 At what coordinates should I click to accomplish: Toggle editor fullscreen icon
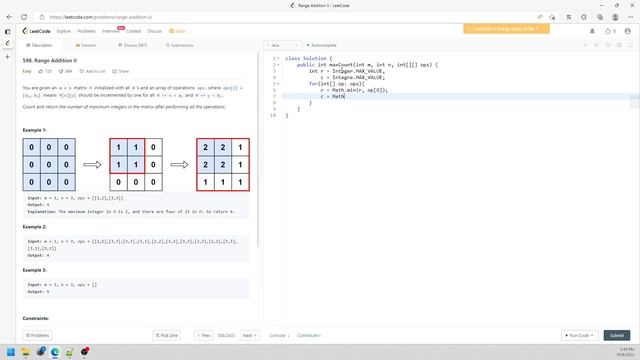click(631, 45)
